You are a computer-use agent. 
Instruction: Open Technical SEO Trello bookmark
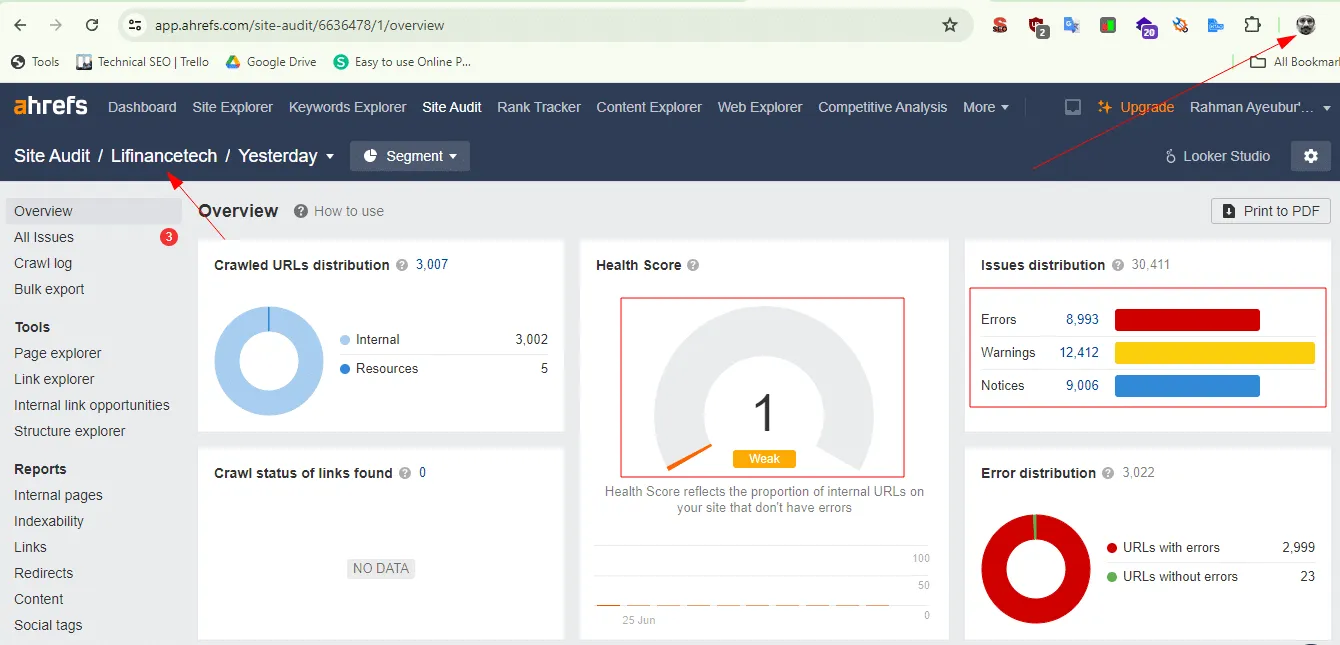[x=142, y=62]
